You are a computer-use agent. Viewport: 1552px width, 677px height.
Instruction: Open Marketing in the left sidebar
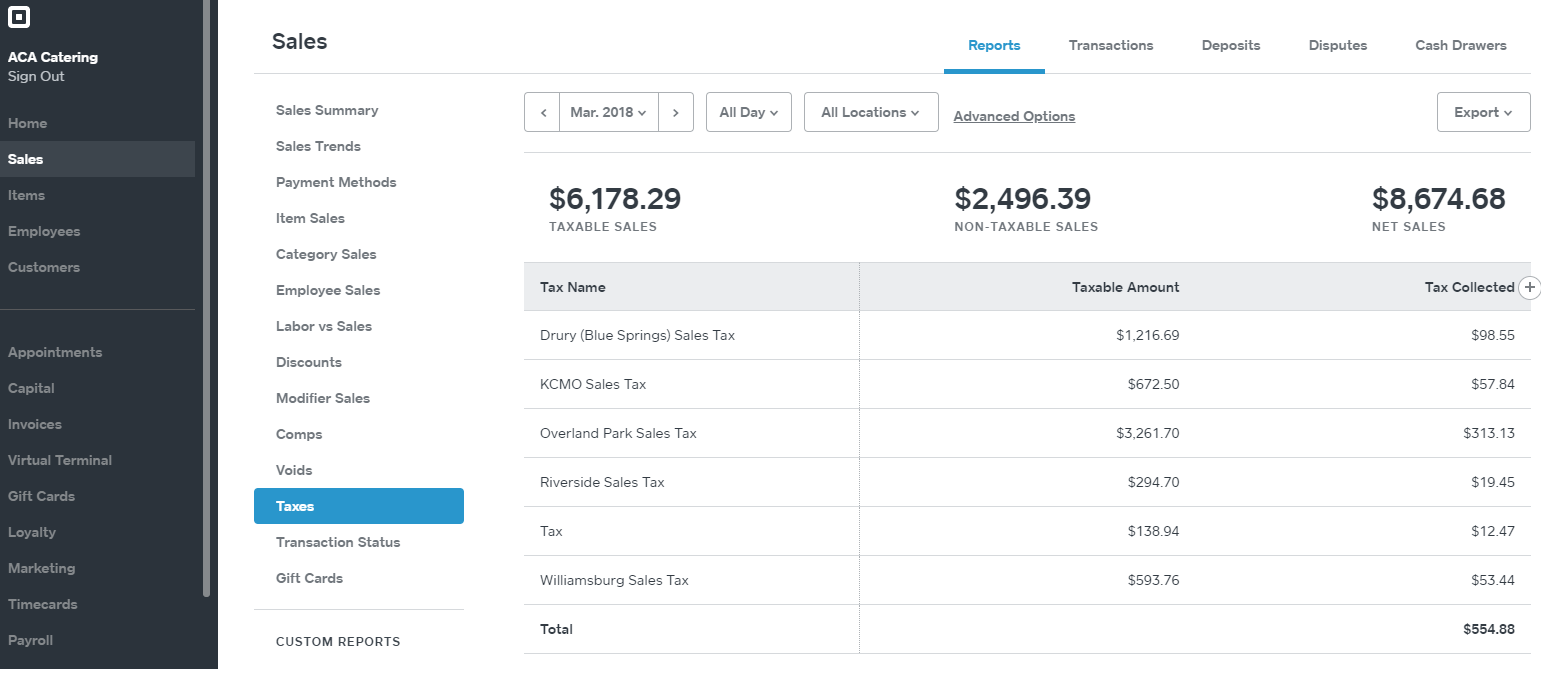(x=41, y=568)
